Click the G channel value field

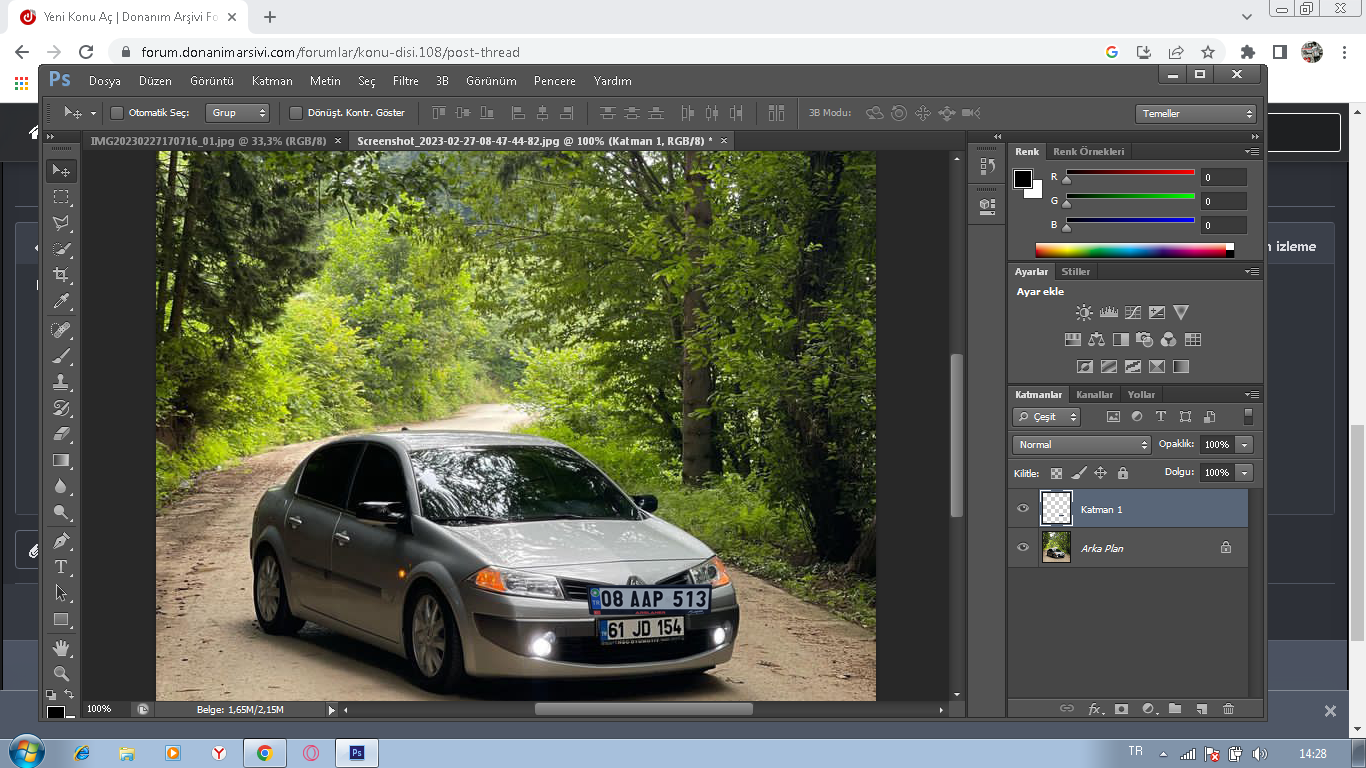click(x=1224, y=201)
